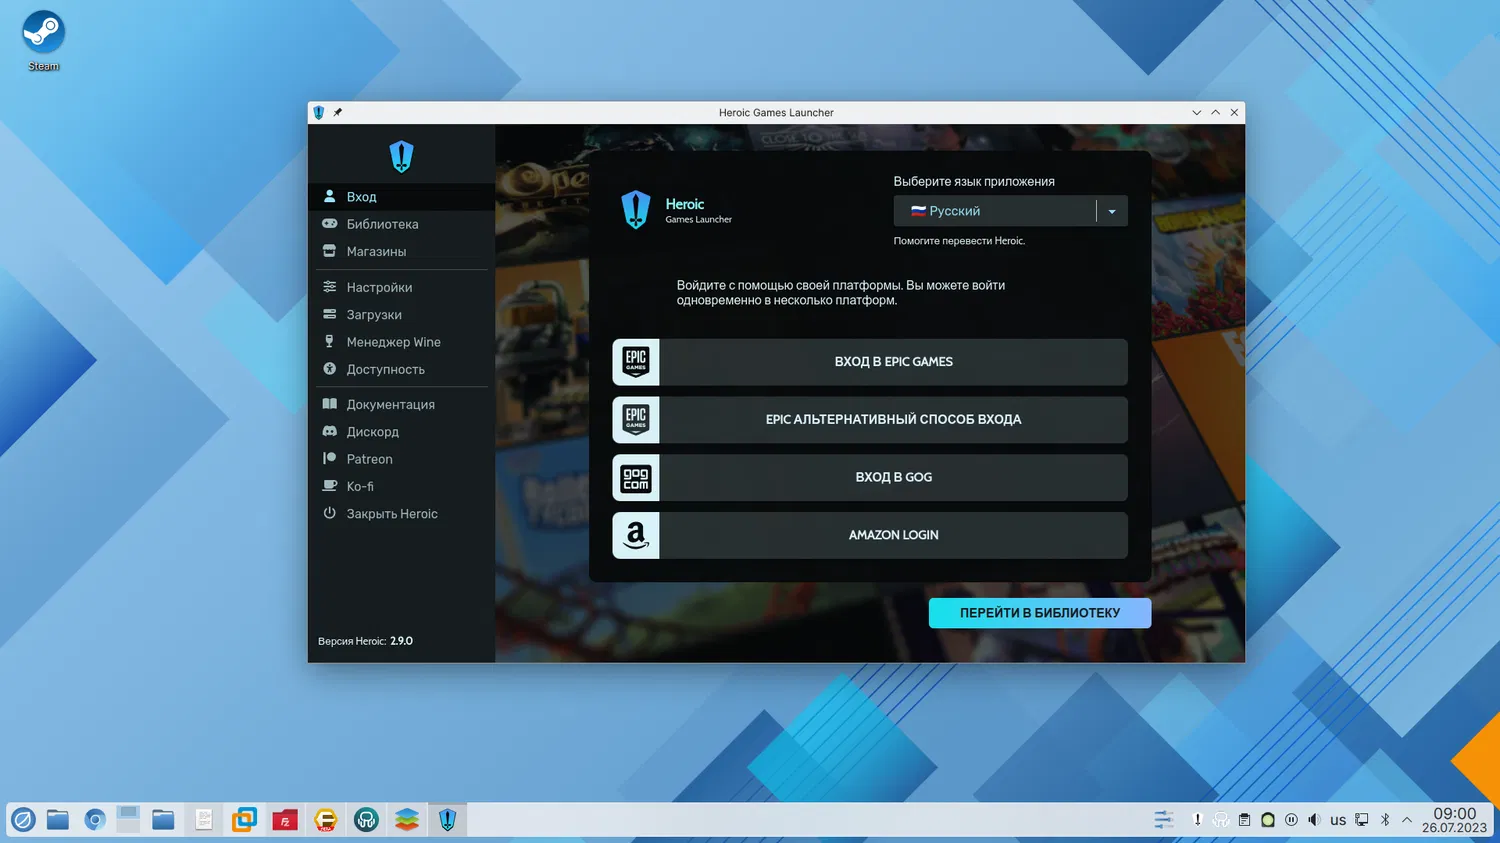
Task: Open the network connections tray icon
Action: (x=1362, y=820)
